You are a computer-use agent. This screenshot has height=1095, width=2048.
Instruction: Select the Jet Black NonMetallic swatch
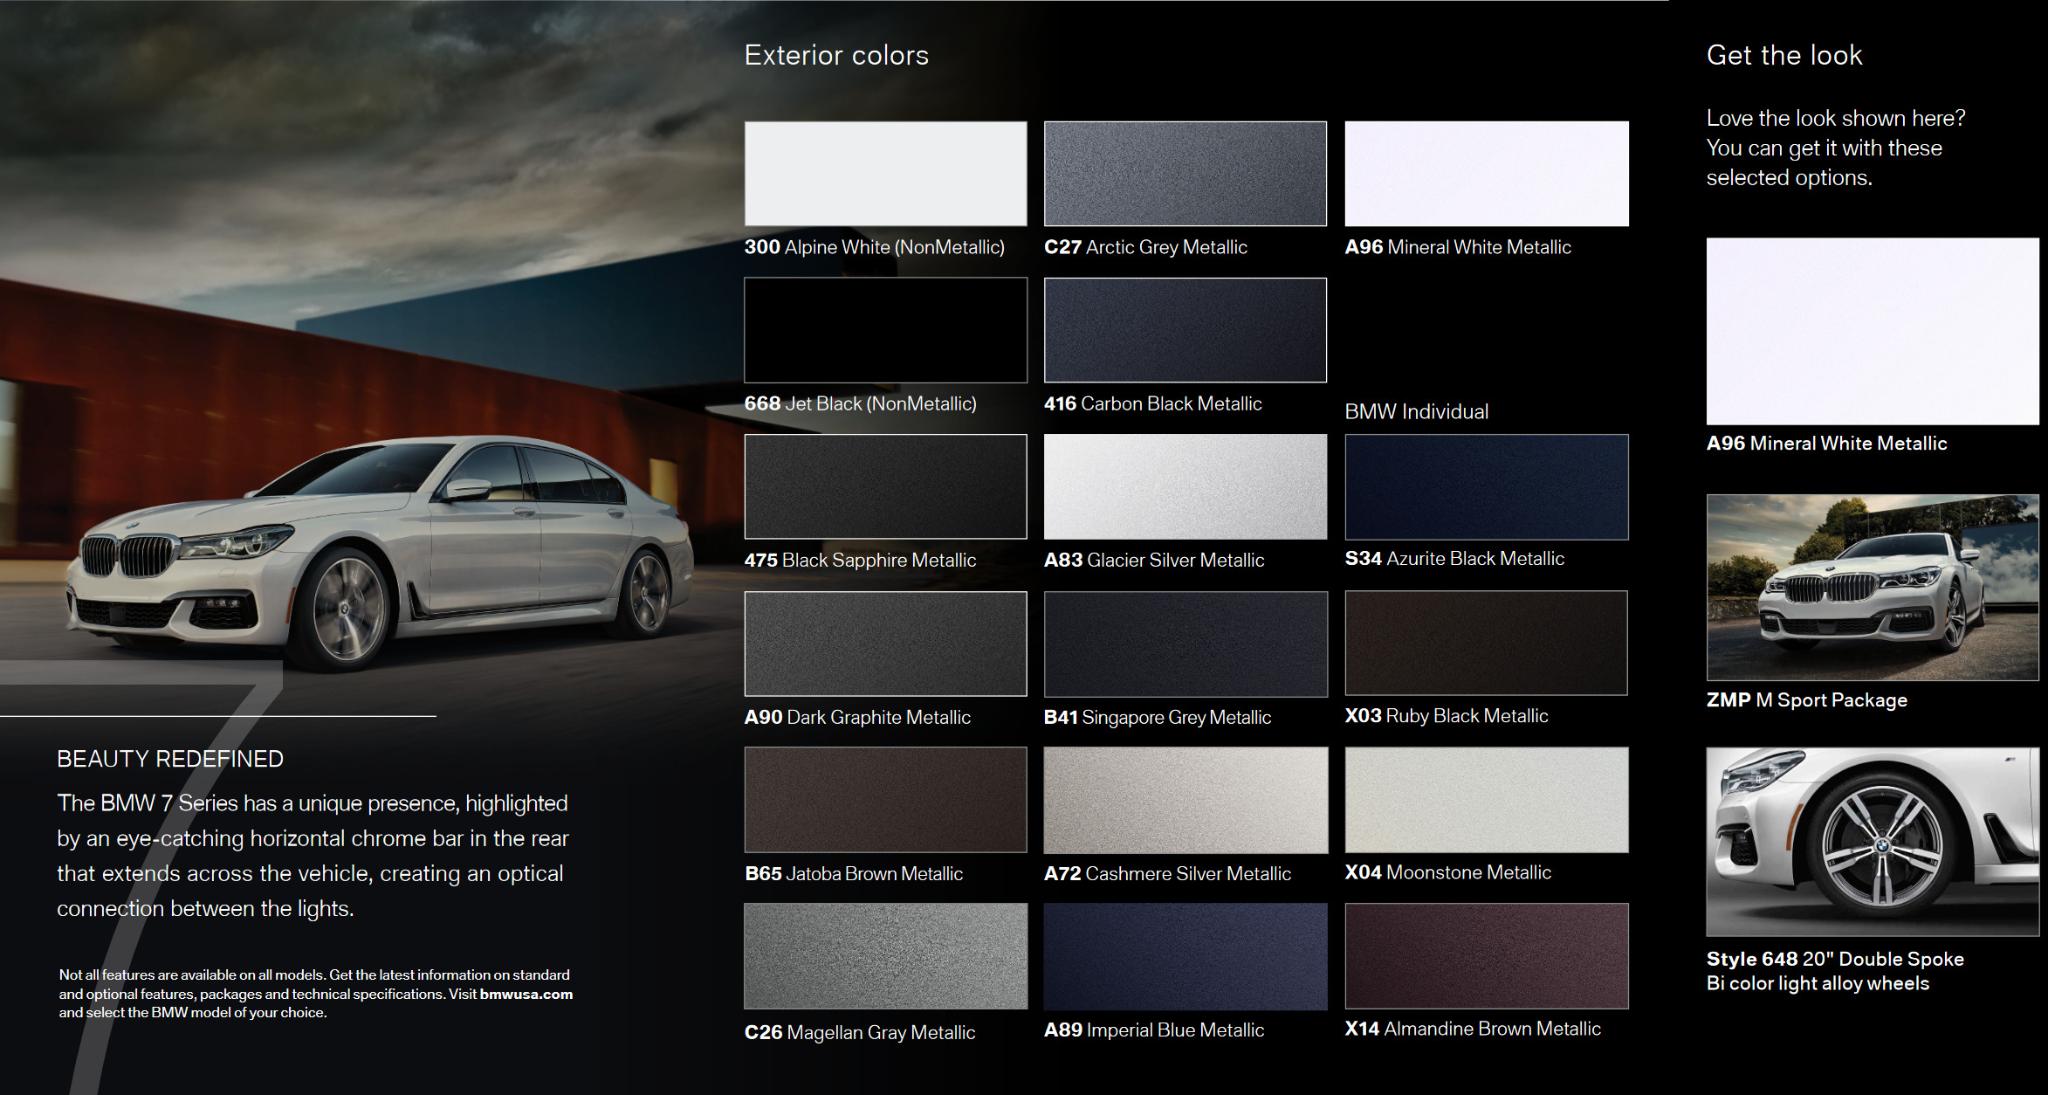click(885, 330)
